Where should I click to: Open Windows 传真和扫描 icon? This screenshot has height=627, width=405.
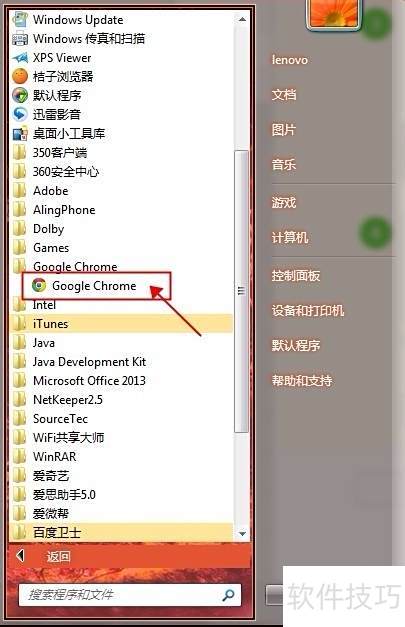point(20,39)
